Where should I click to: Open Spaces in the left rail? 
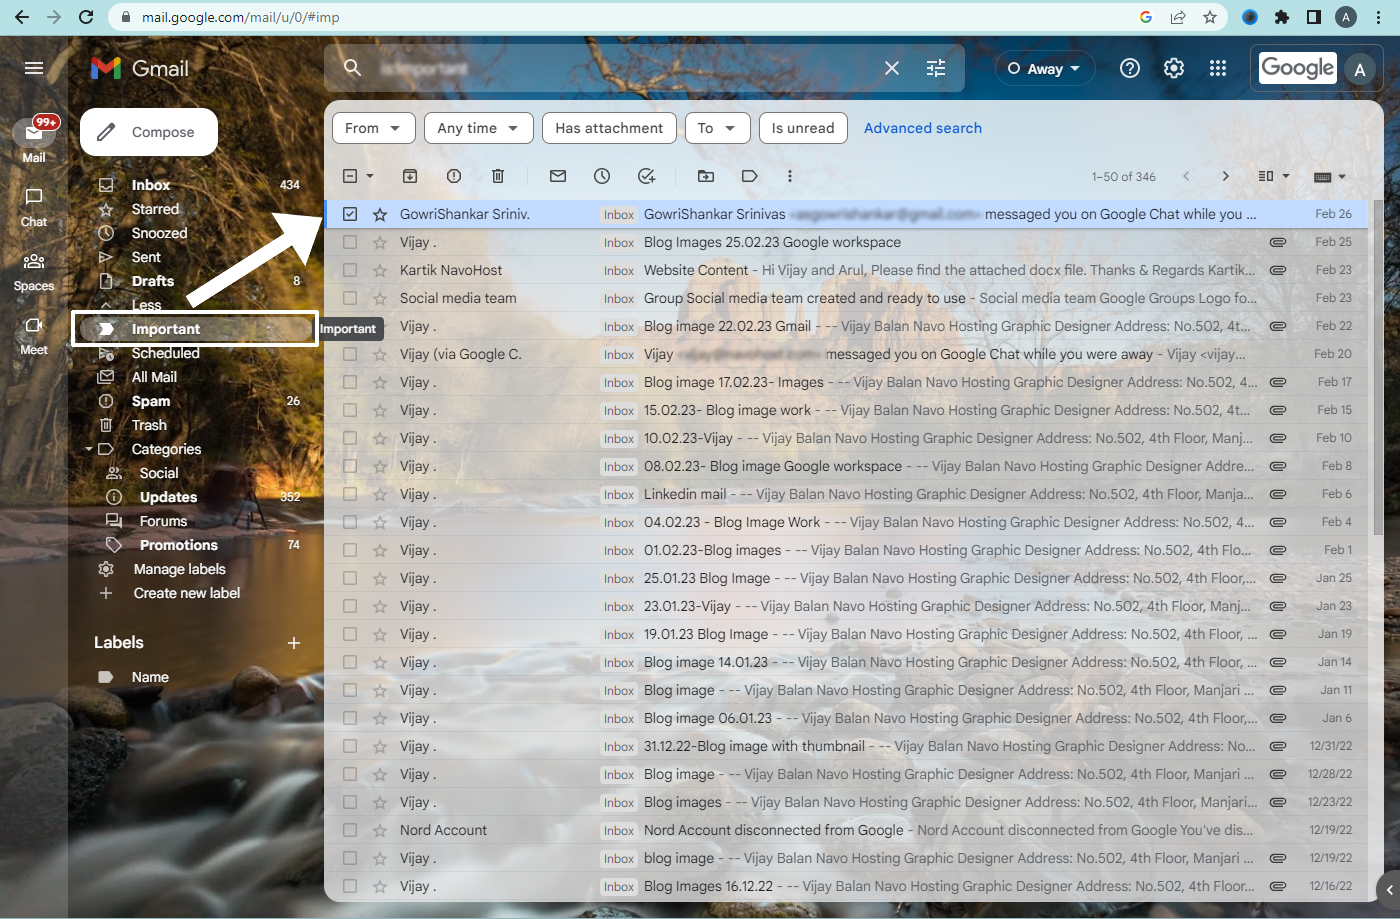pos(34,271)
